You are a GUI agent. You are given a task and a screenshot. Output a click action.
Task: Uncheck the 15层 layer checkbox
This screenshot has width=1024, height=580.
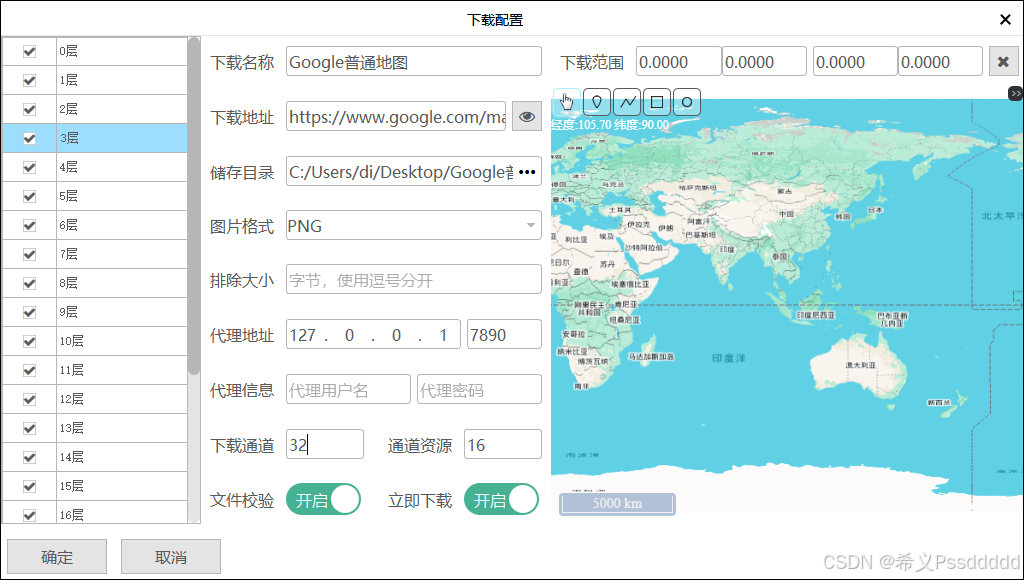click(29, 486)
